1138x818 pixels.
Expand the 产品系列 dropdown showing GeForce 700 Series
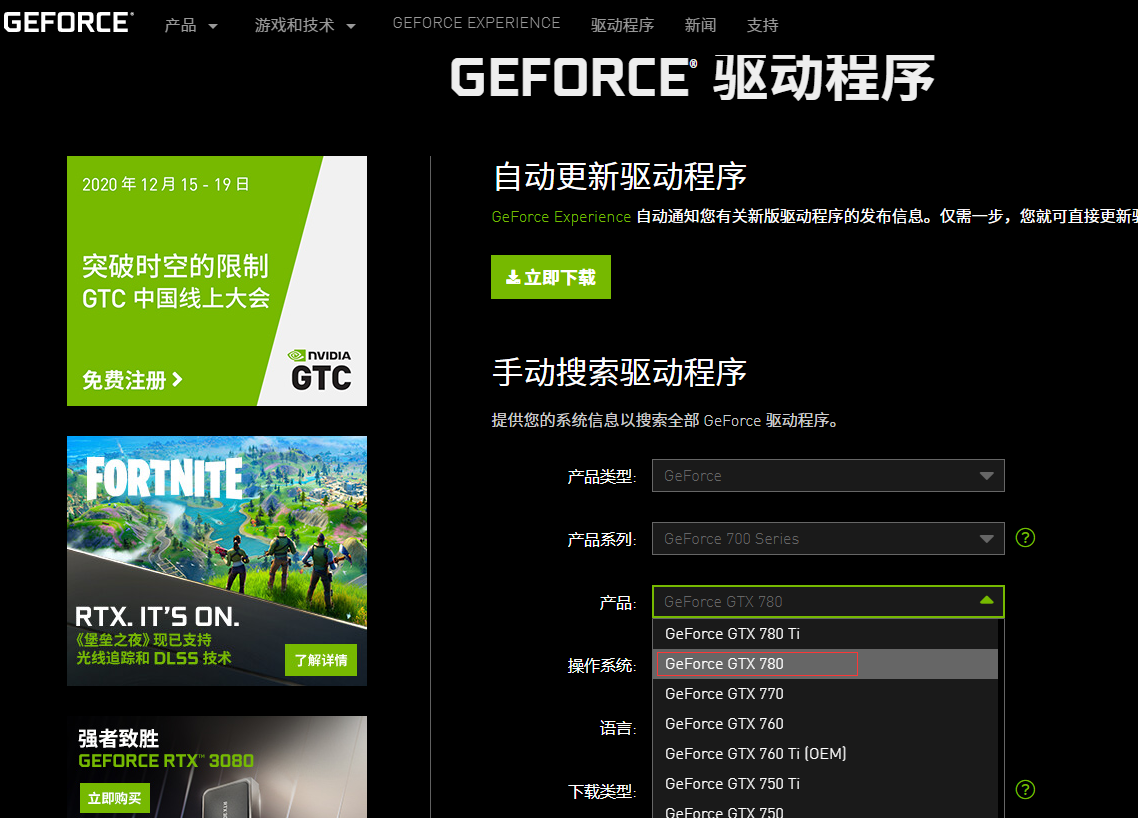click(x=827, y=539)
